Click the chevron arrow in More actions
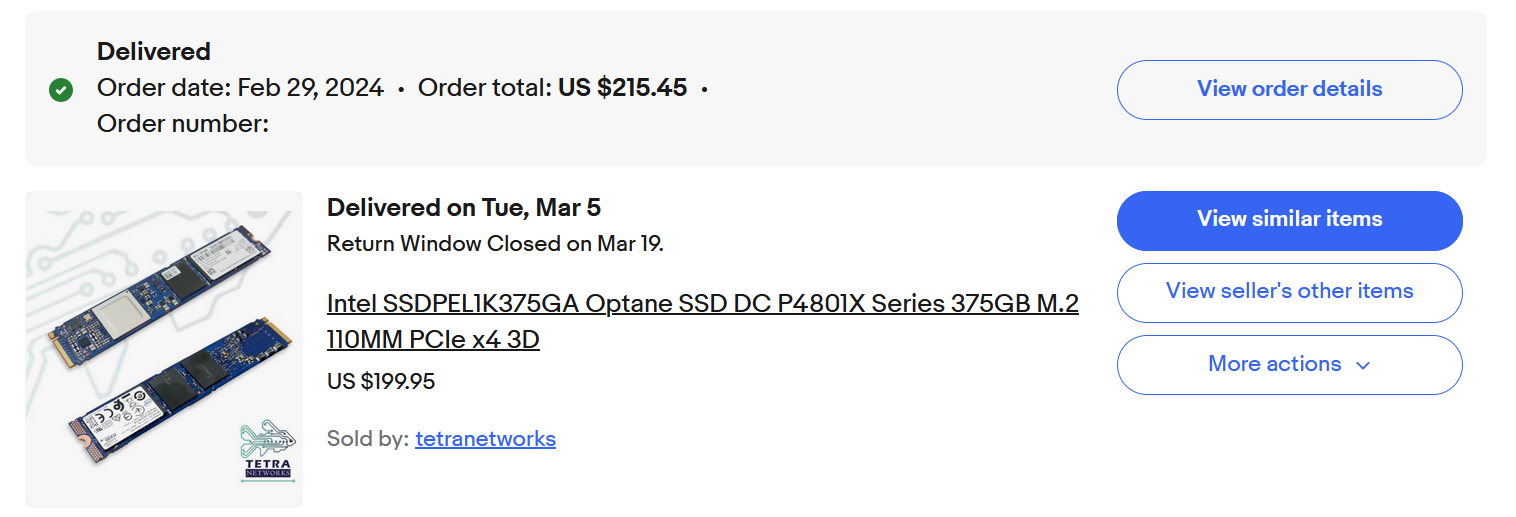 [x=1362, y=365]
